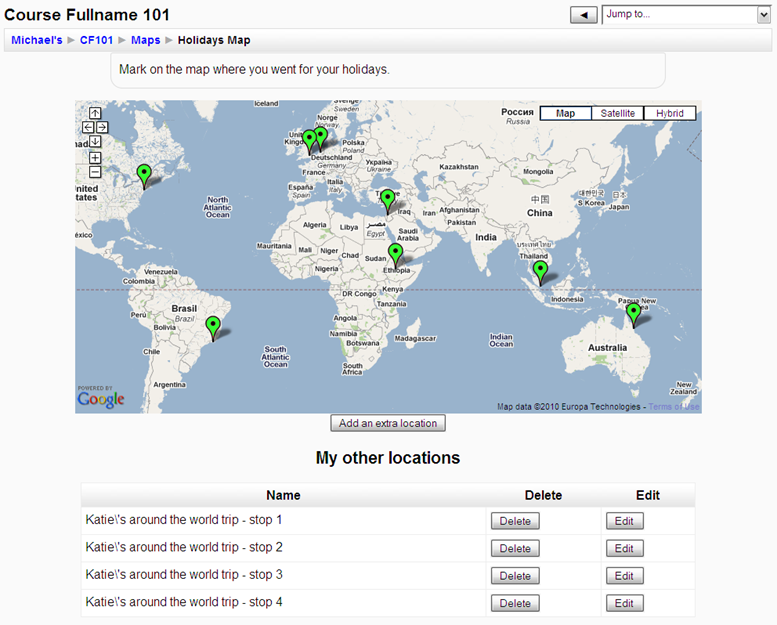The image size is (777, 625).
Task: Go to CF101 in the breadcrumb
Action: click(x=96, y=40)
